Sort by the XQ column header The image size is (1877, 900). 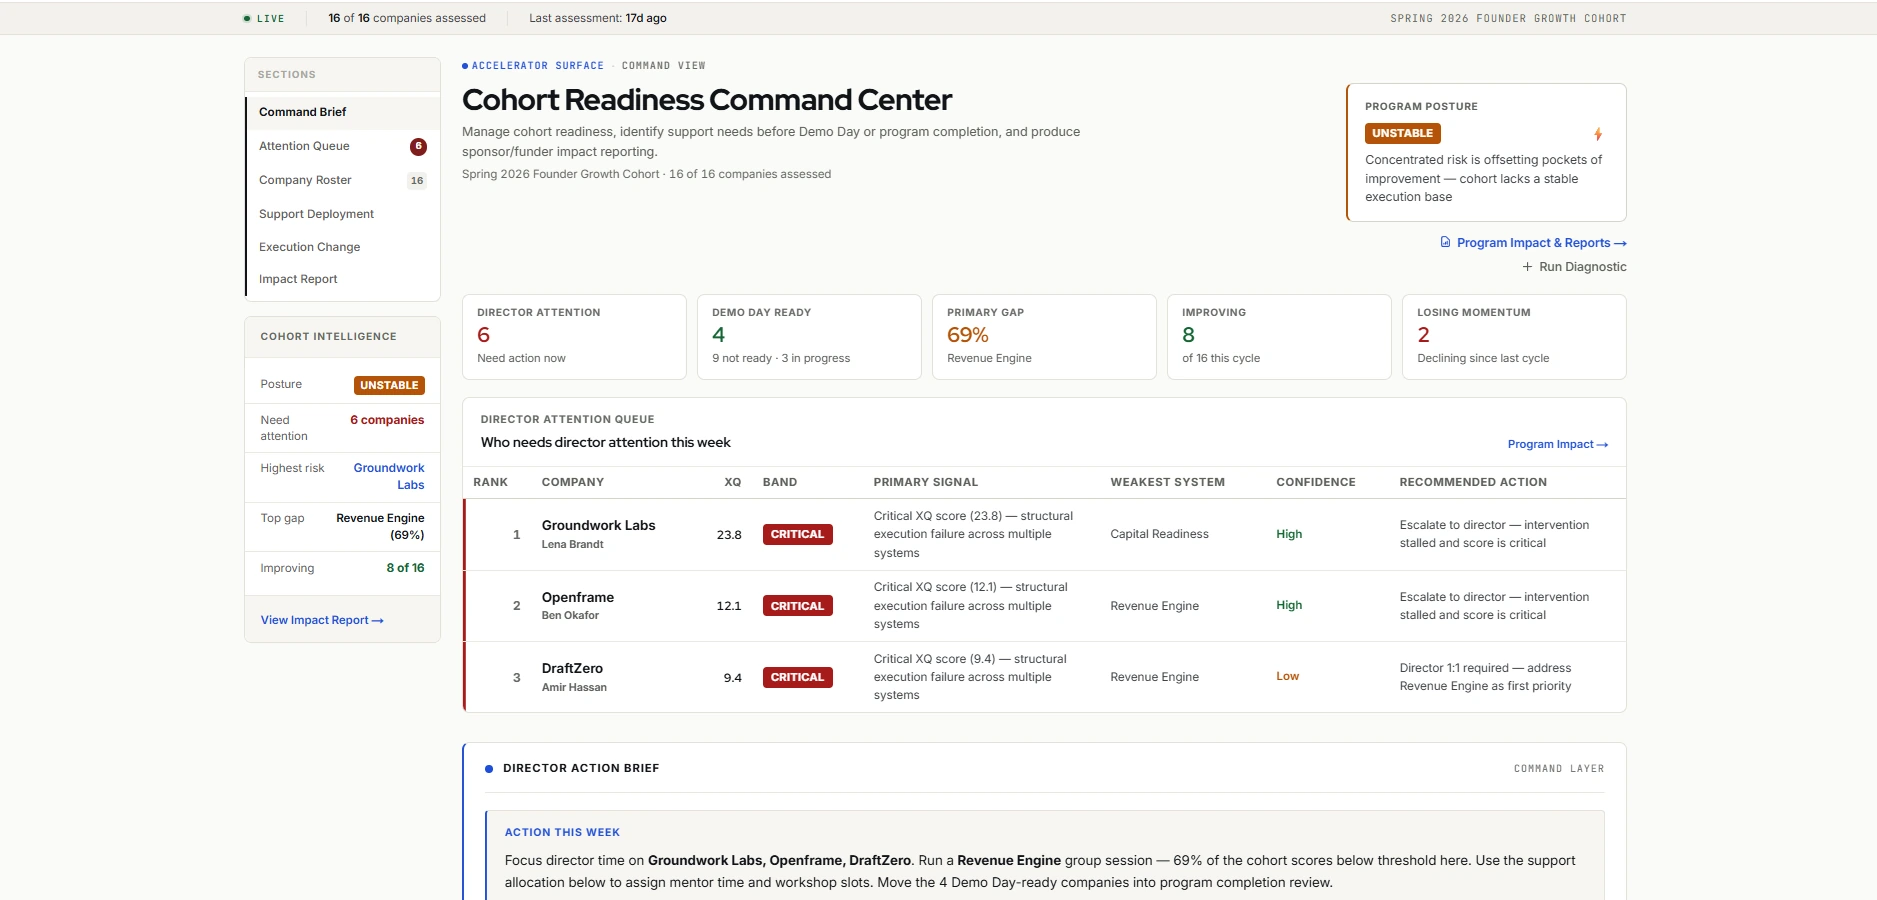click(733, 482)
